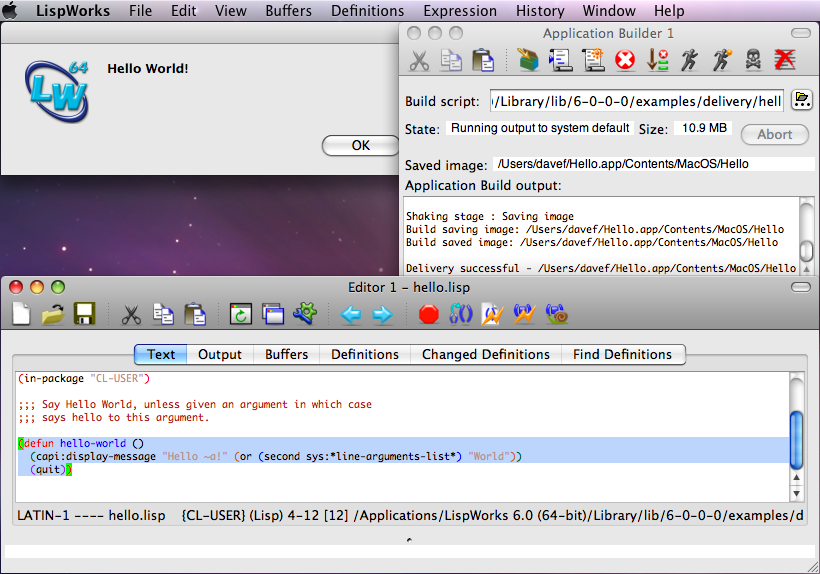Switch to the Output tab
Viewport: 820px width, 574px height.
pos(220,354)
